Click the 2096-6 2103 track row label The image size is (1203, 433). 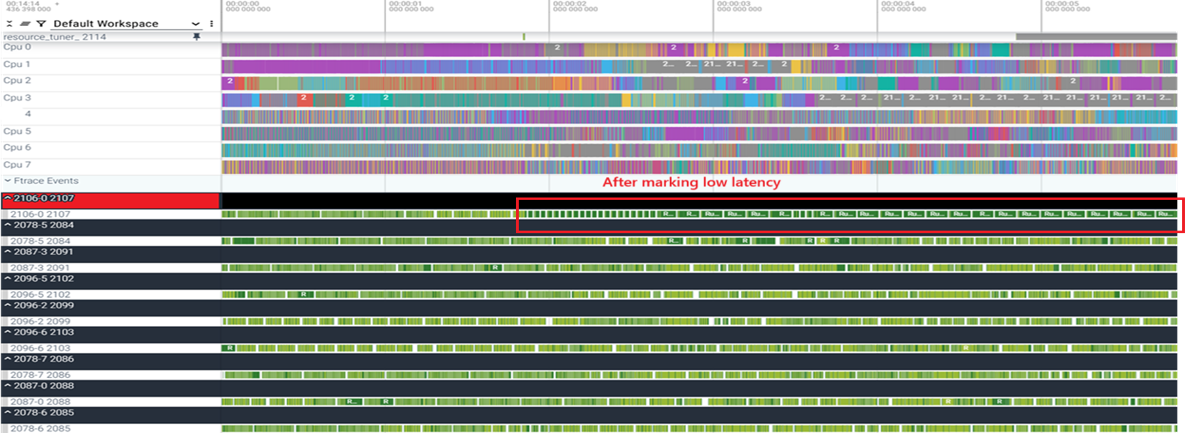(x=40, y=347)
